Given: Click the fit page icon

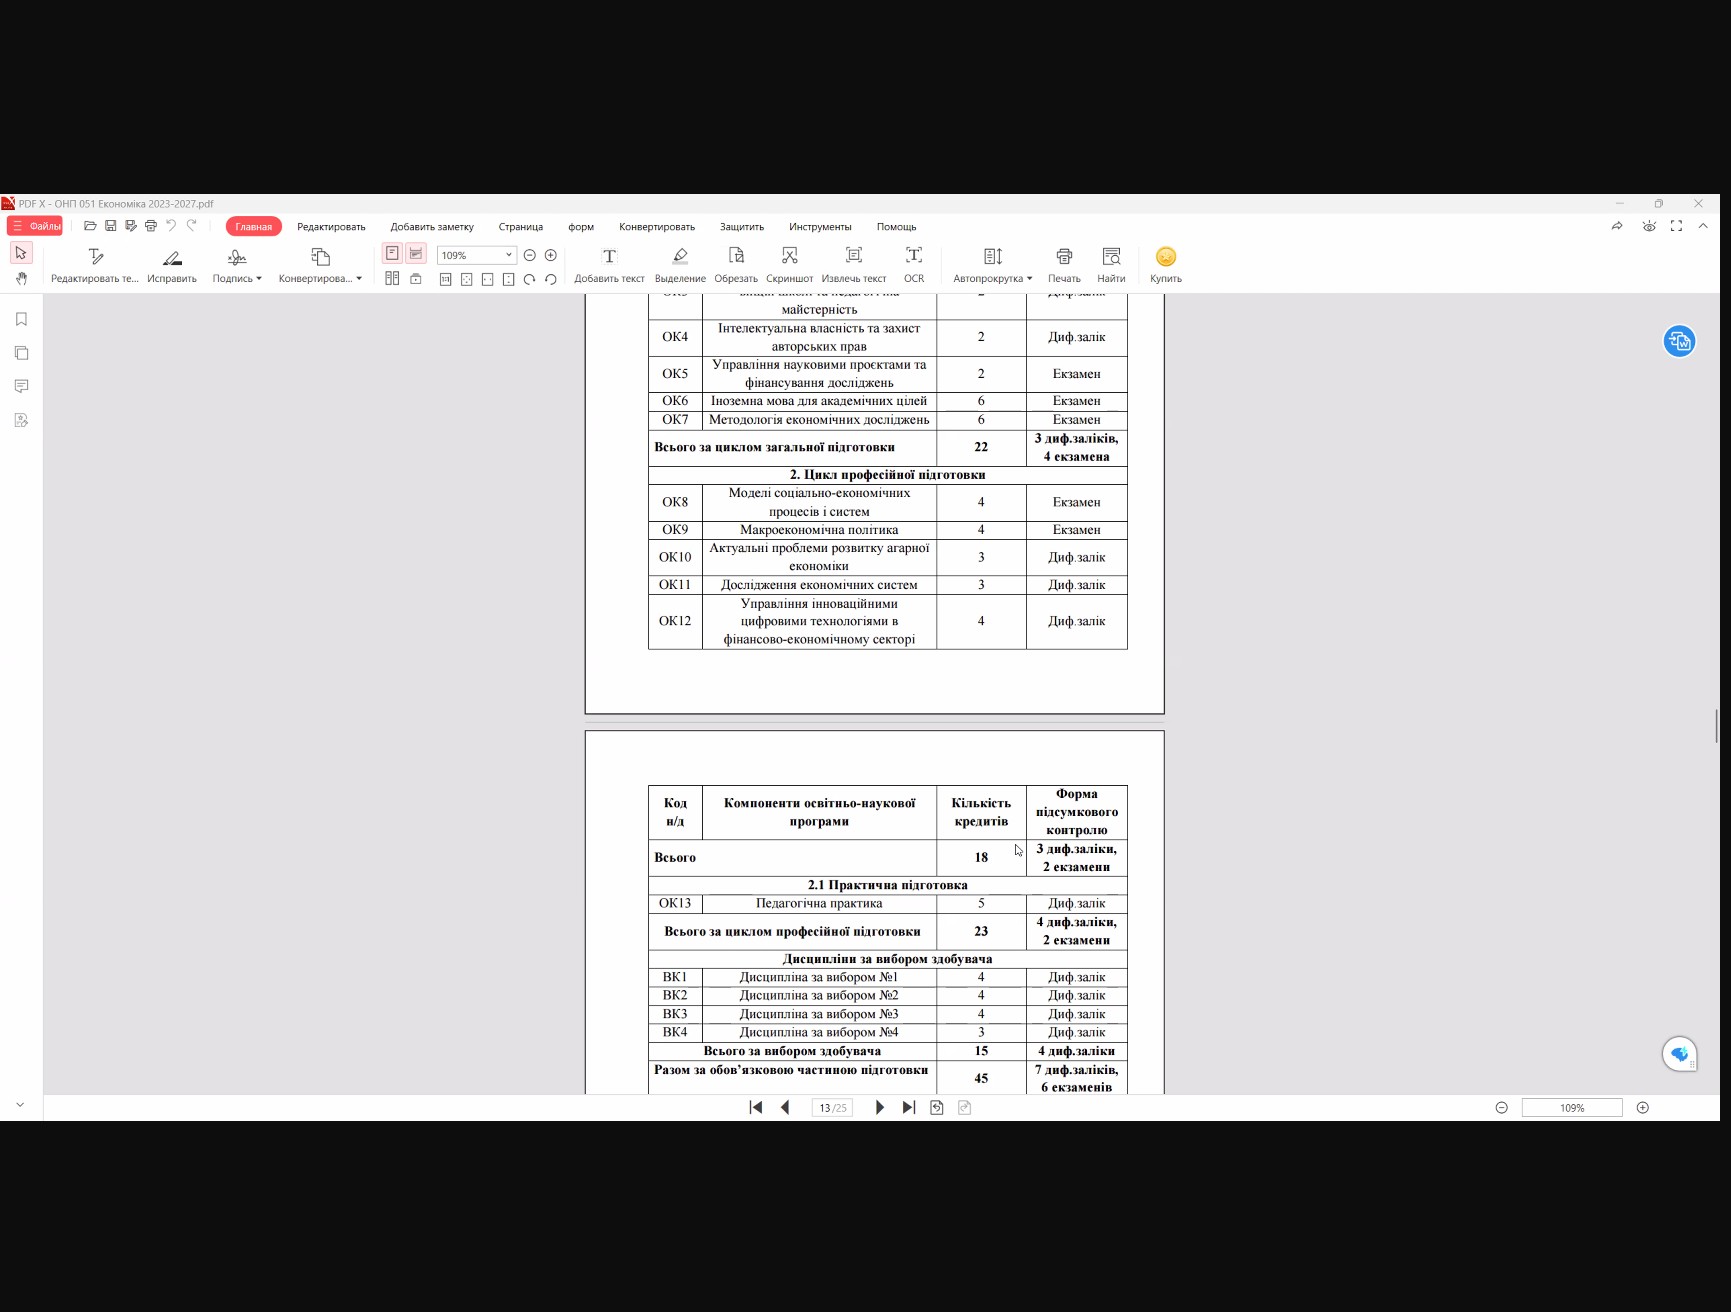Looking at the screenshot, I should pos(467,279).
